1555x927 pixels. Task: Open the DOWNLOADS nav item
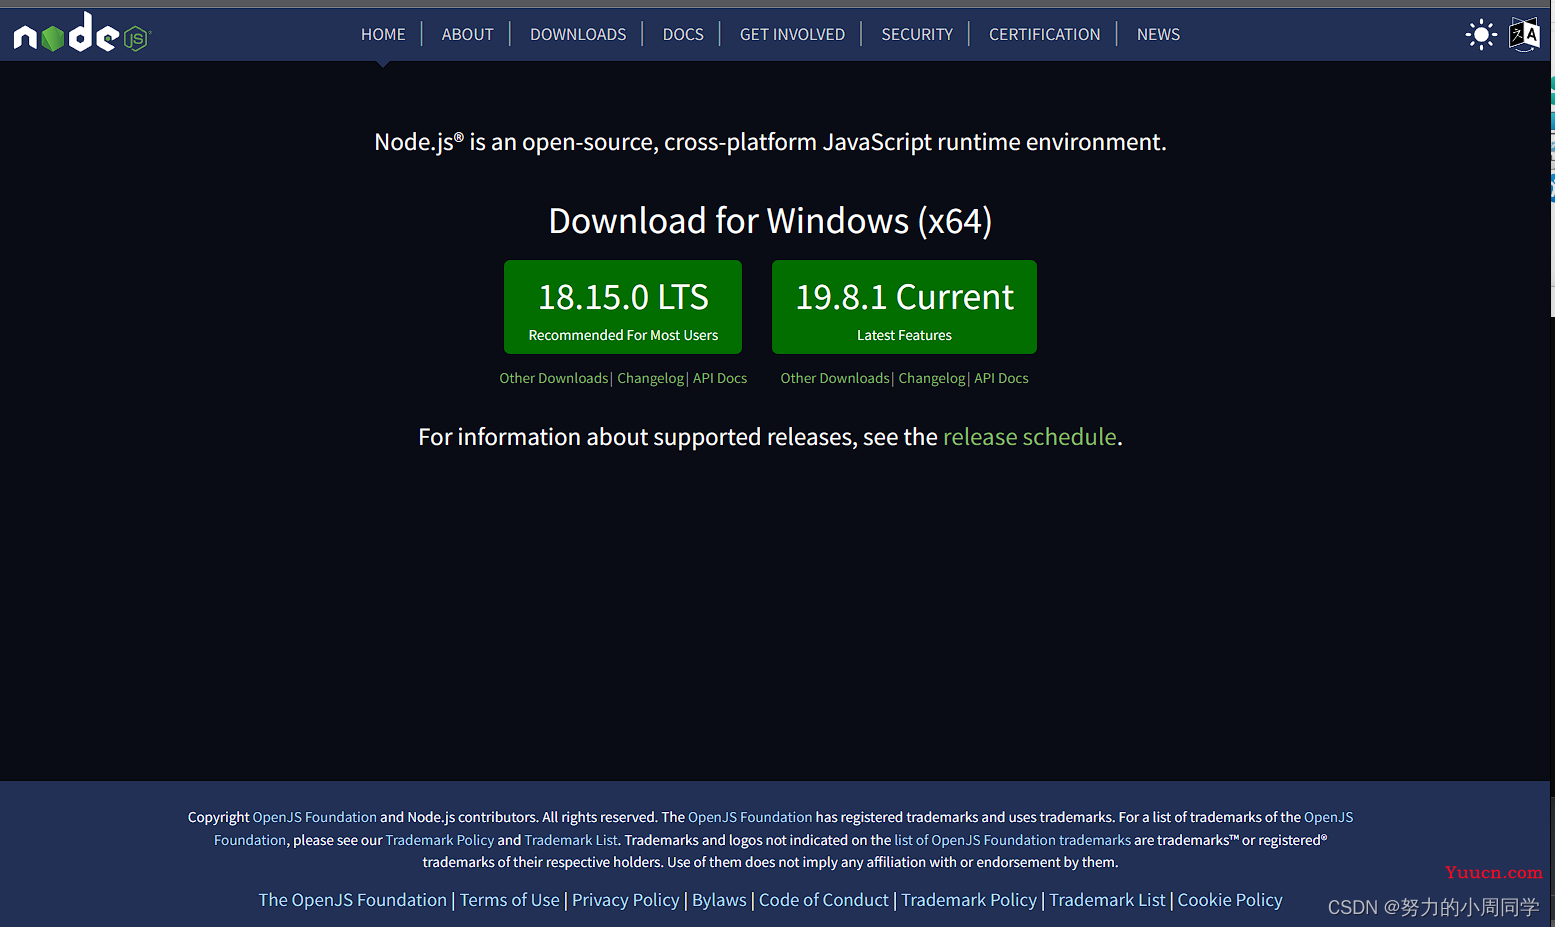coord(578,34)
